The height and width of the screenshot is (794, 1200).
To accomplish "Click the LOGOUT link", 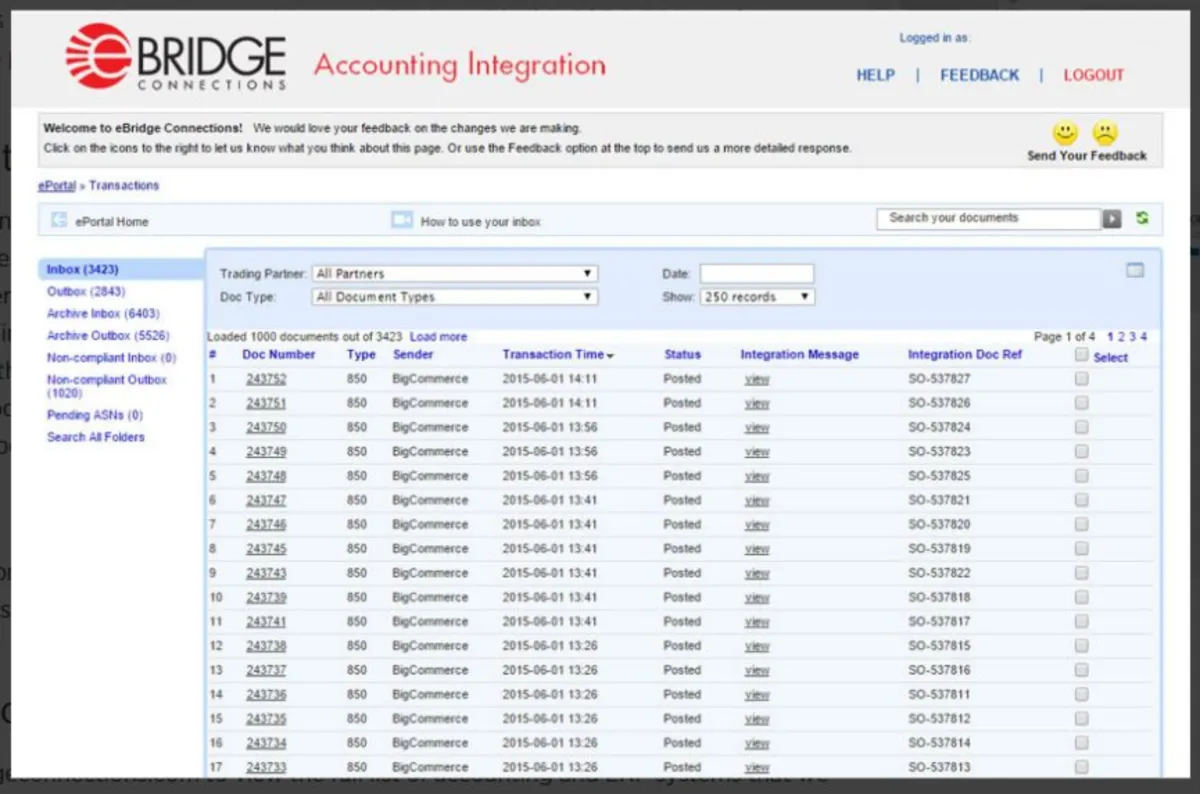I will click(1093, 75).
